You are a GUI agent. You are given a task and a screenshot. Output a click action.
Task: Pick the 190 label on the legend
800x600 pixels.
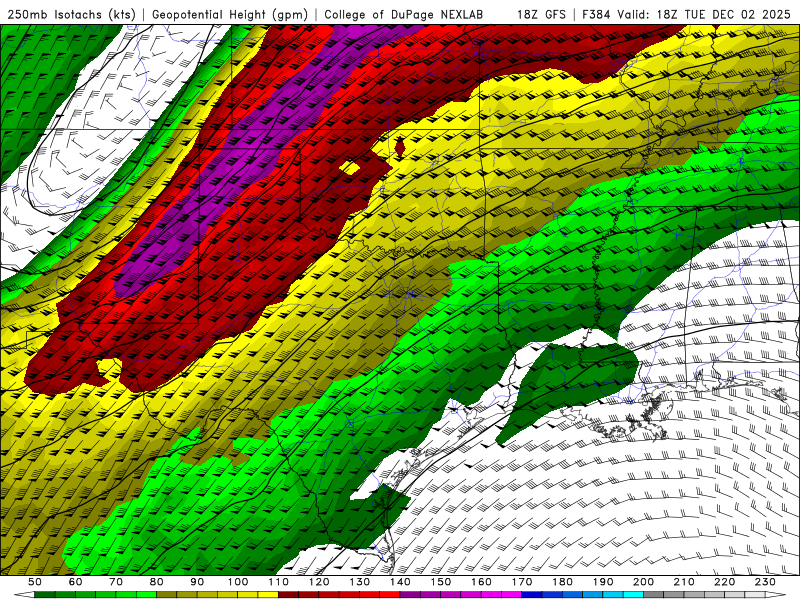(603, 582)
